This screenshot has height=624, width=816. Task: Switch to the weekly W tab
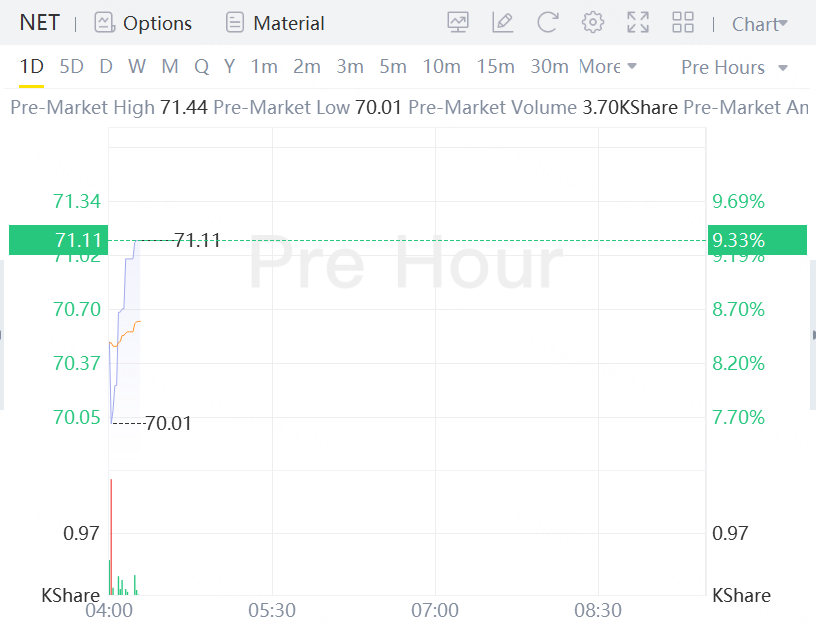click(x=137, y=67)
